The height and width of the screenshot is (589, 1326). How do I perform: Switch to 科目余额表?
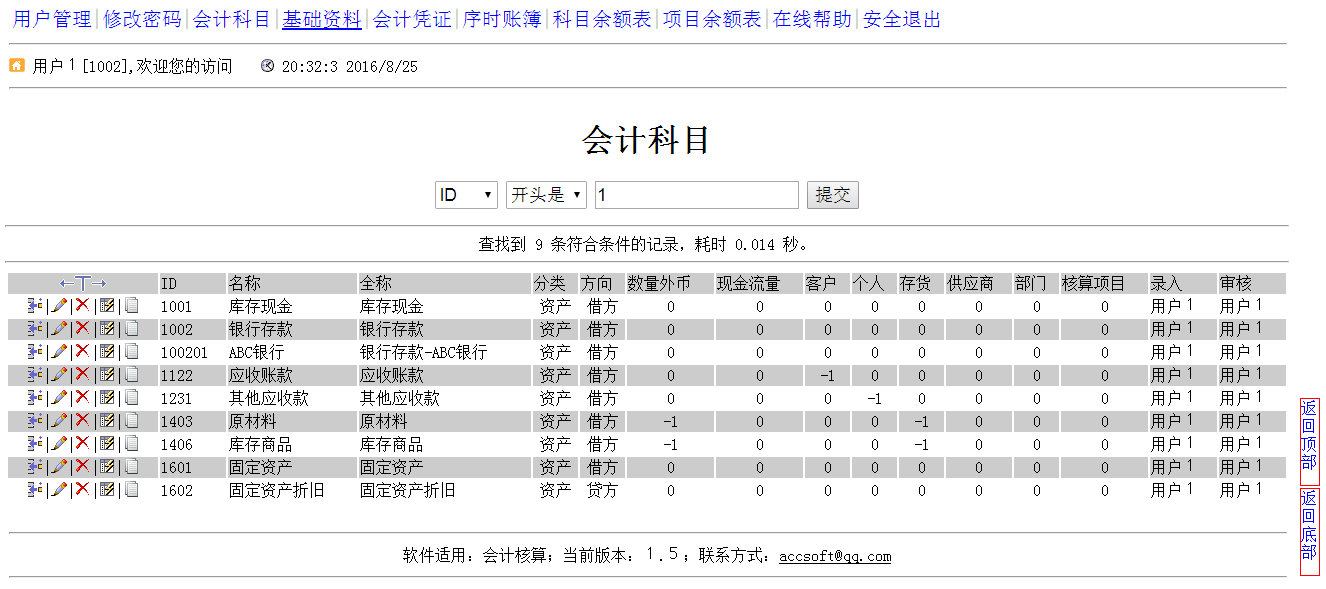(x=600, y=20)
